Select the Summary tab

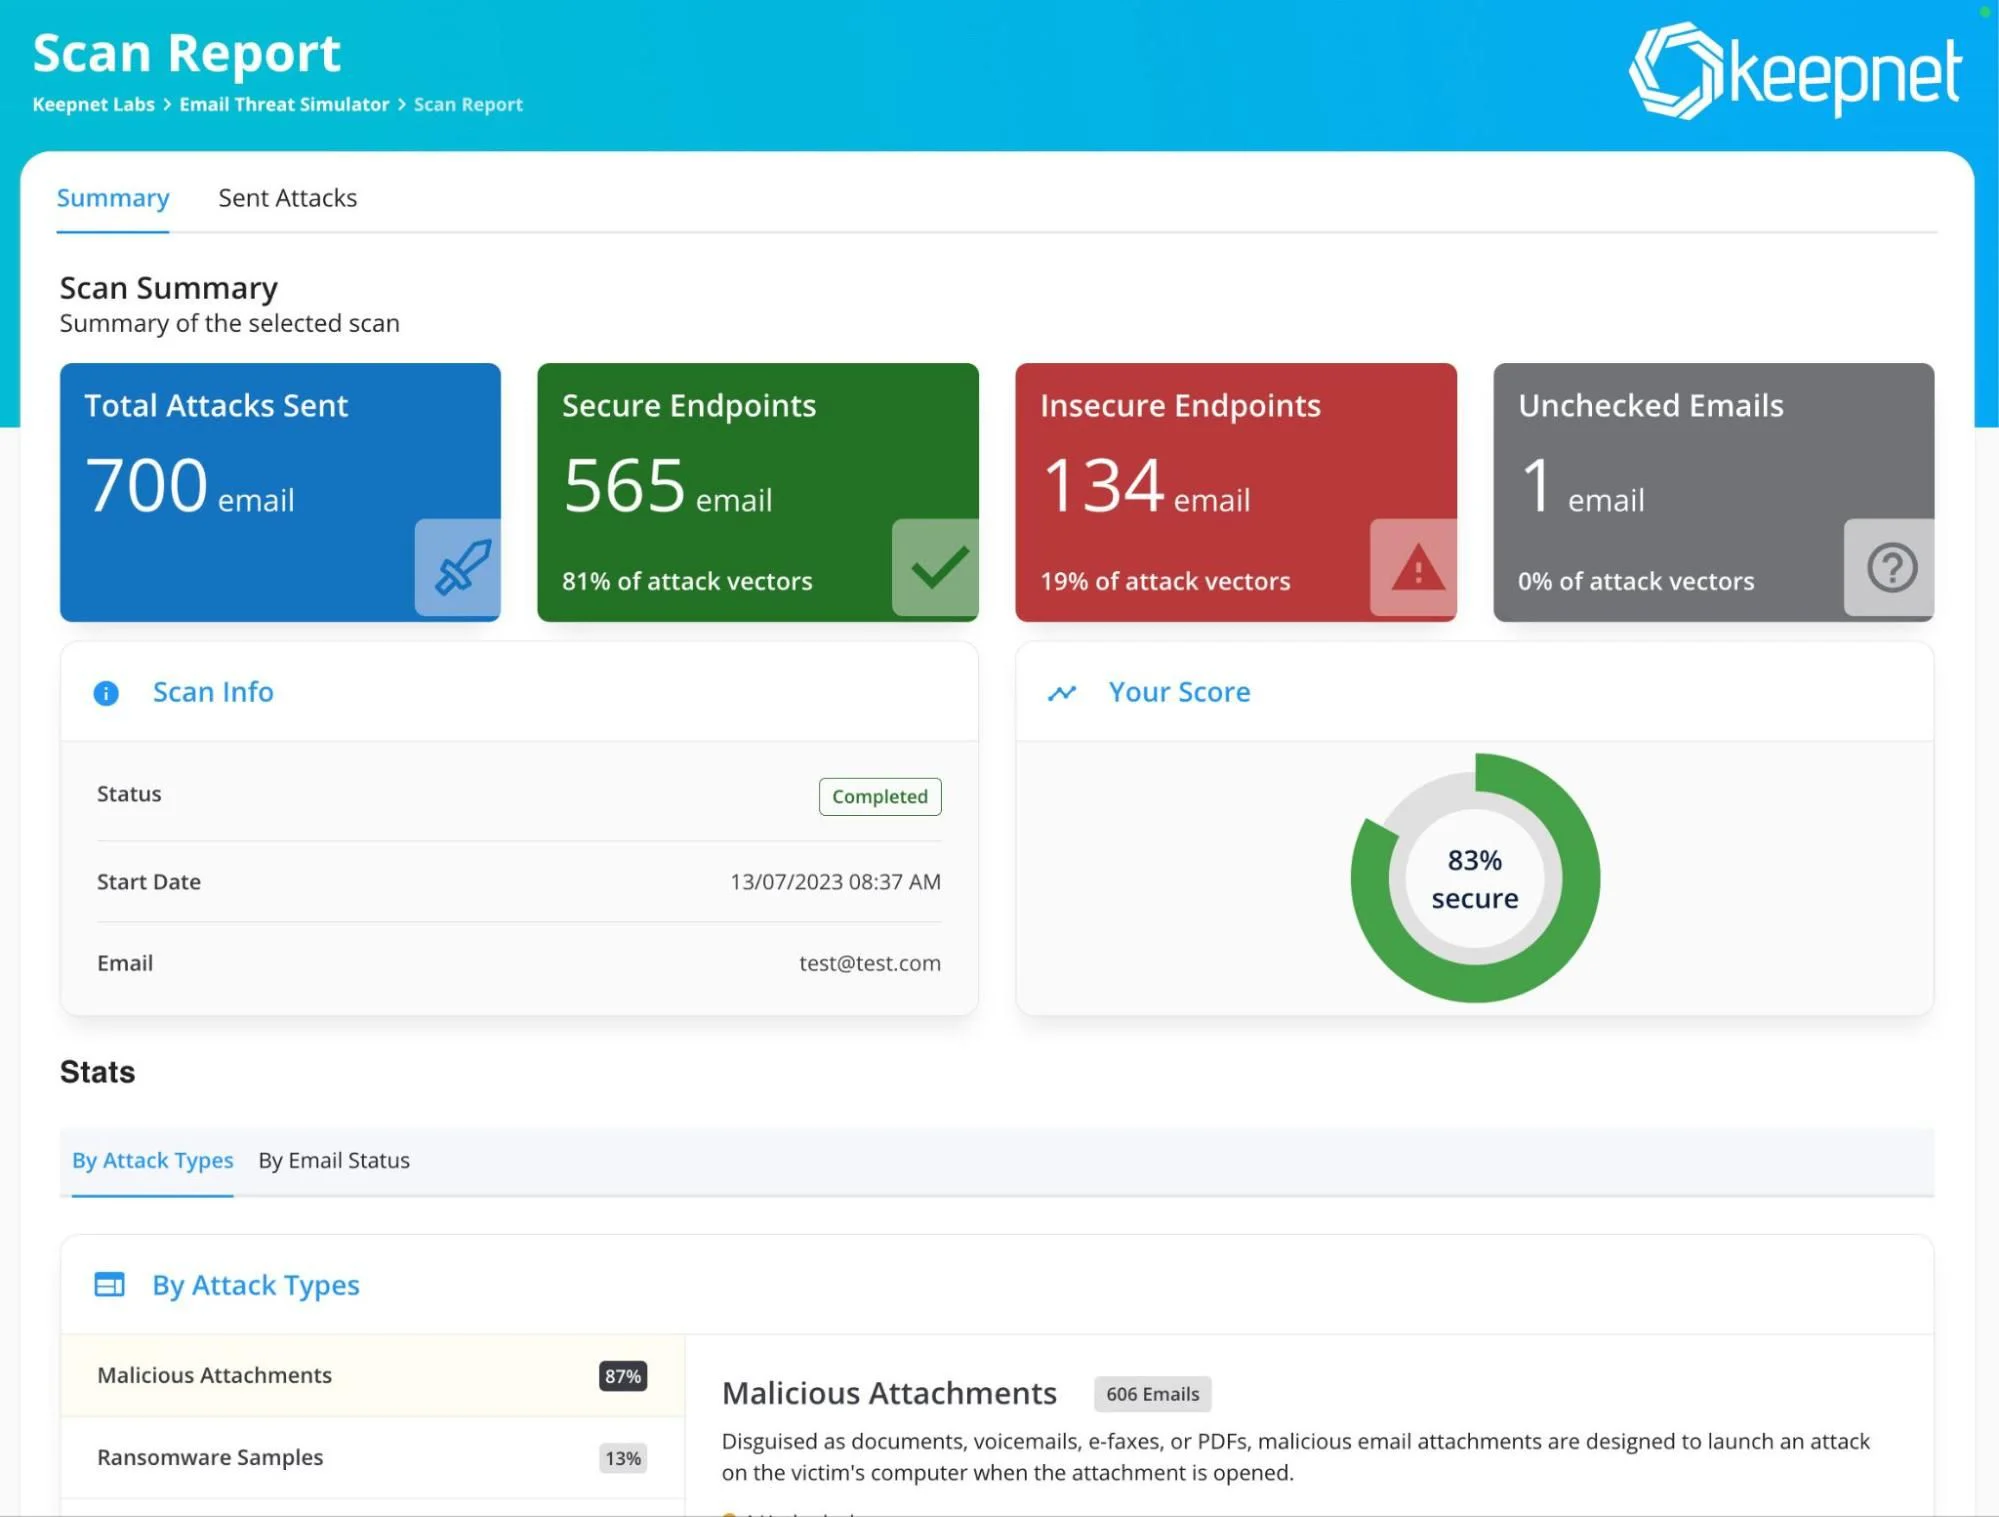(113, 198)
